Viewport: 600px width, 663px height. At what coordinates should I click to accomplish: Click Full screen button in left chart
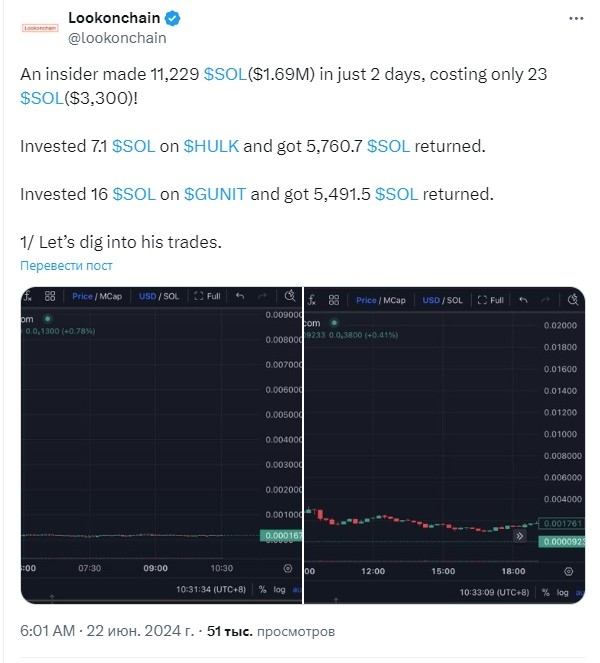click(x=208, y=296)
